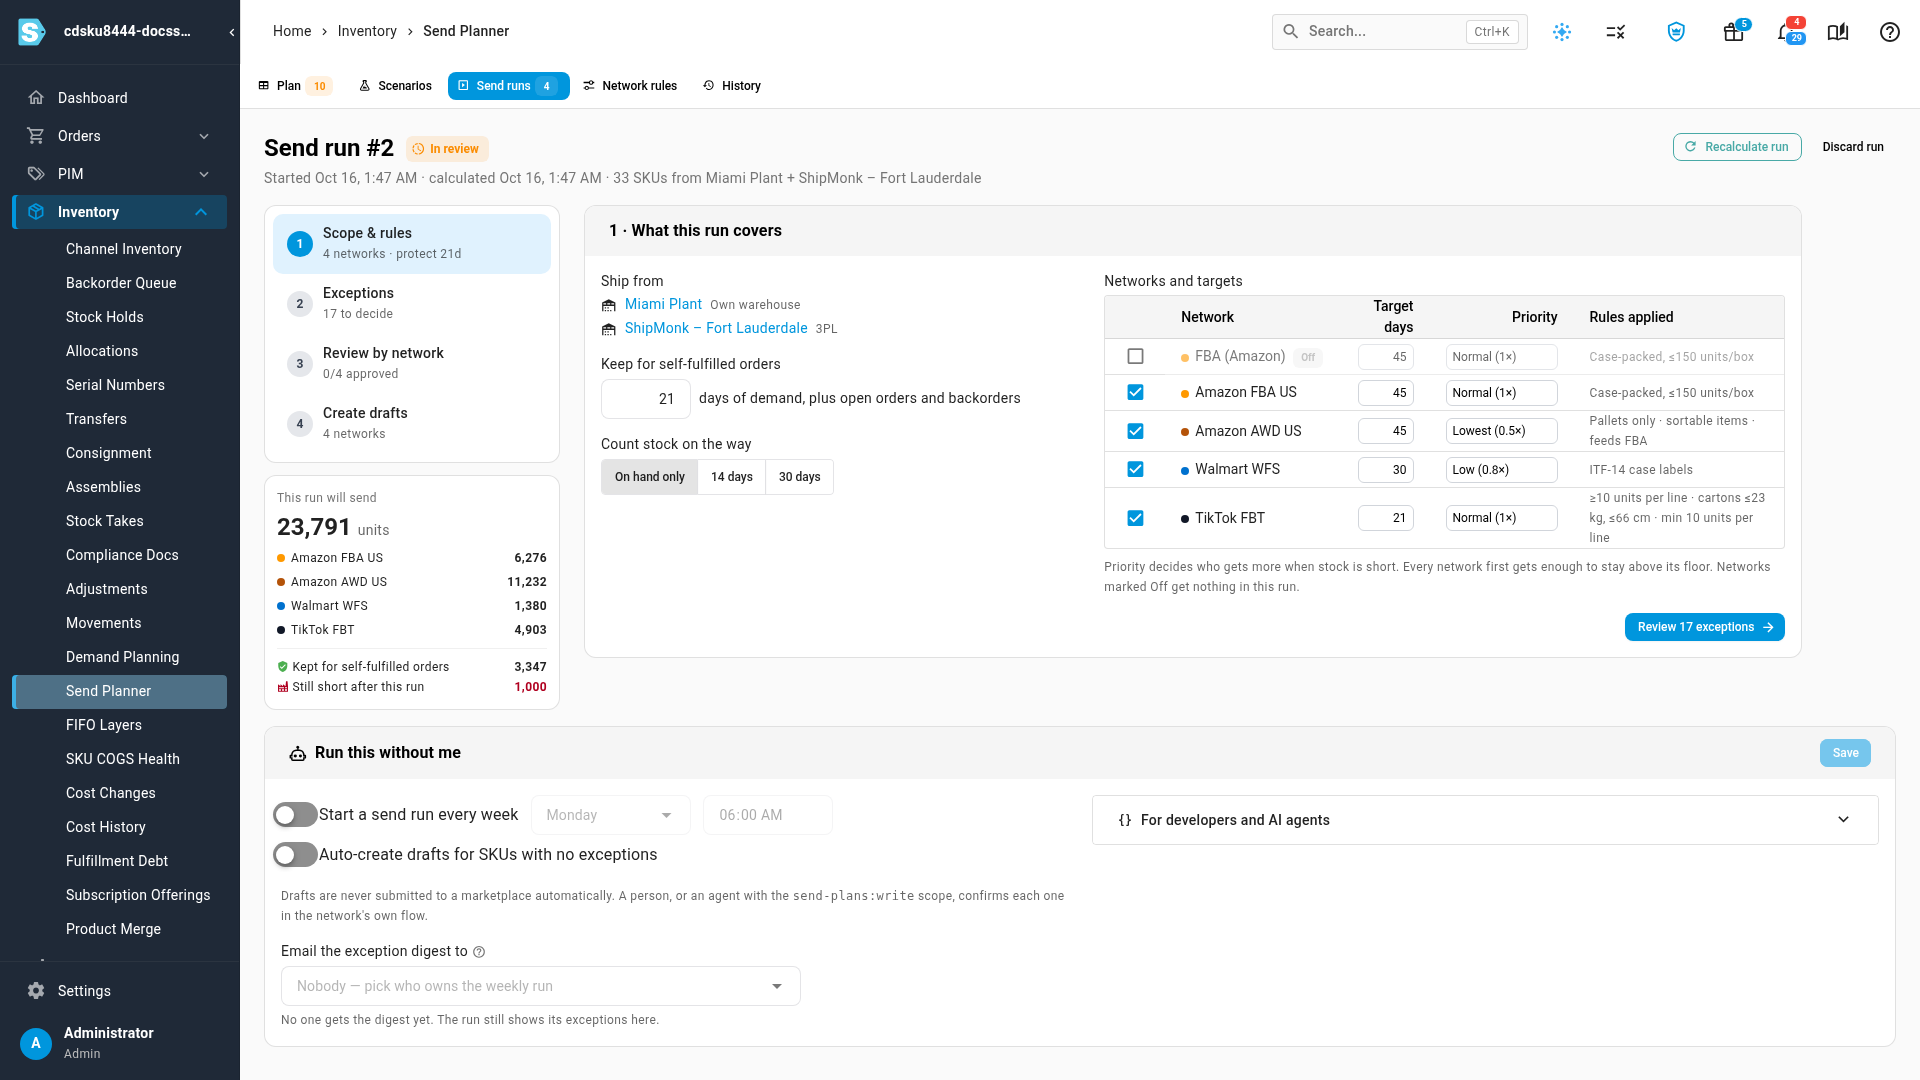
Task: Uncheck the Amazon AWD US checkbox
Action: 1135,432
